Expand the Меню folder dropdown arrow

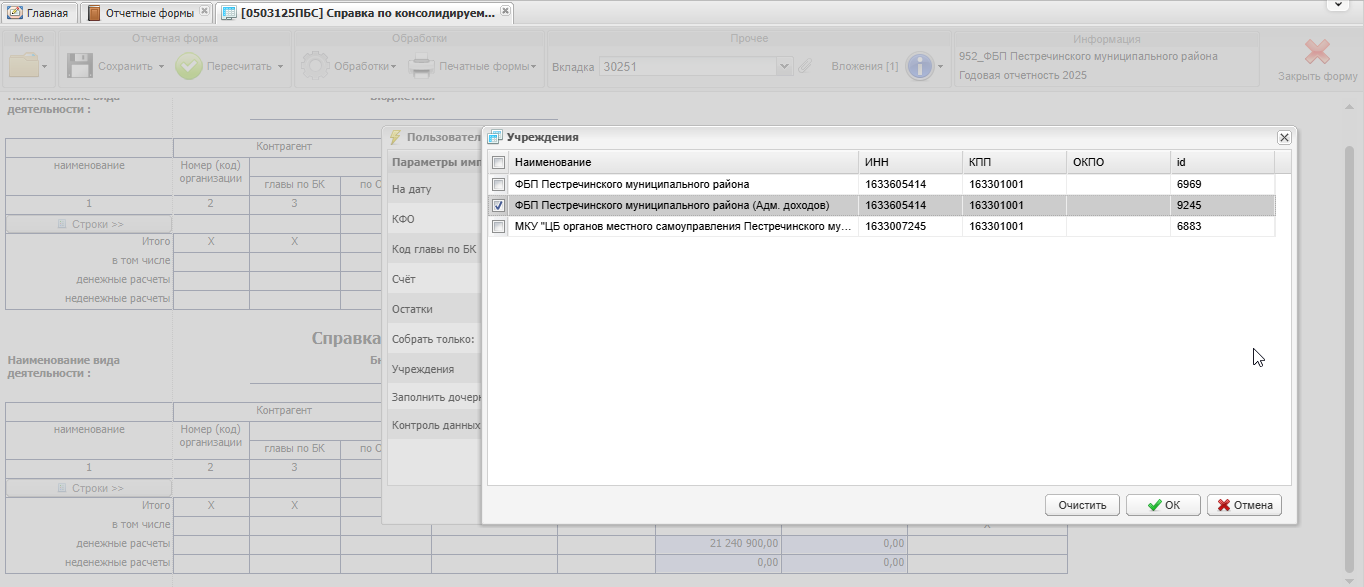[x=44, y=67]
